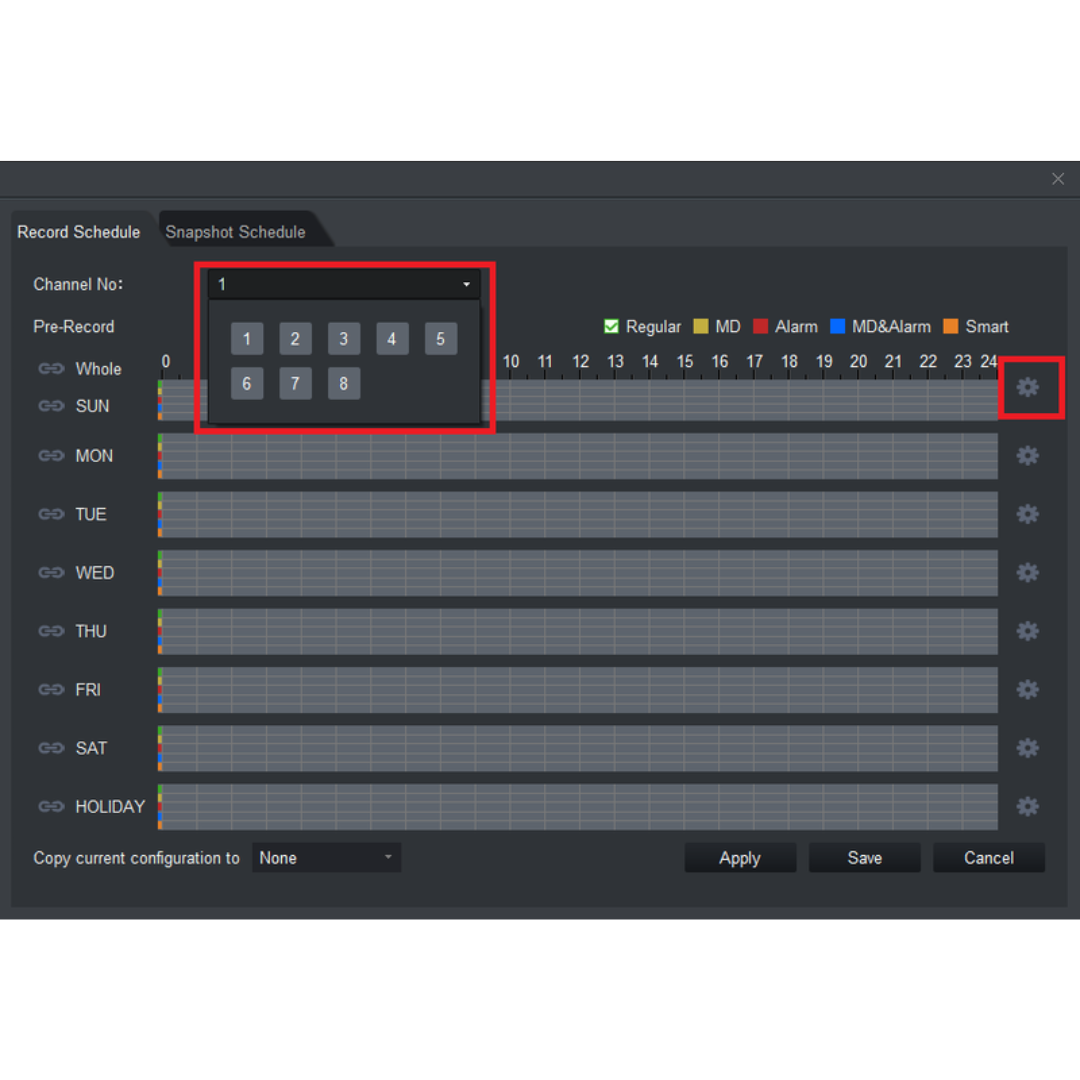The height and width of the screenshot is (1080, 1080).
Task: Select the MD&Alarm record type box
Action: 838,326
